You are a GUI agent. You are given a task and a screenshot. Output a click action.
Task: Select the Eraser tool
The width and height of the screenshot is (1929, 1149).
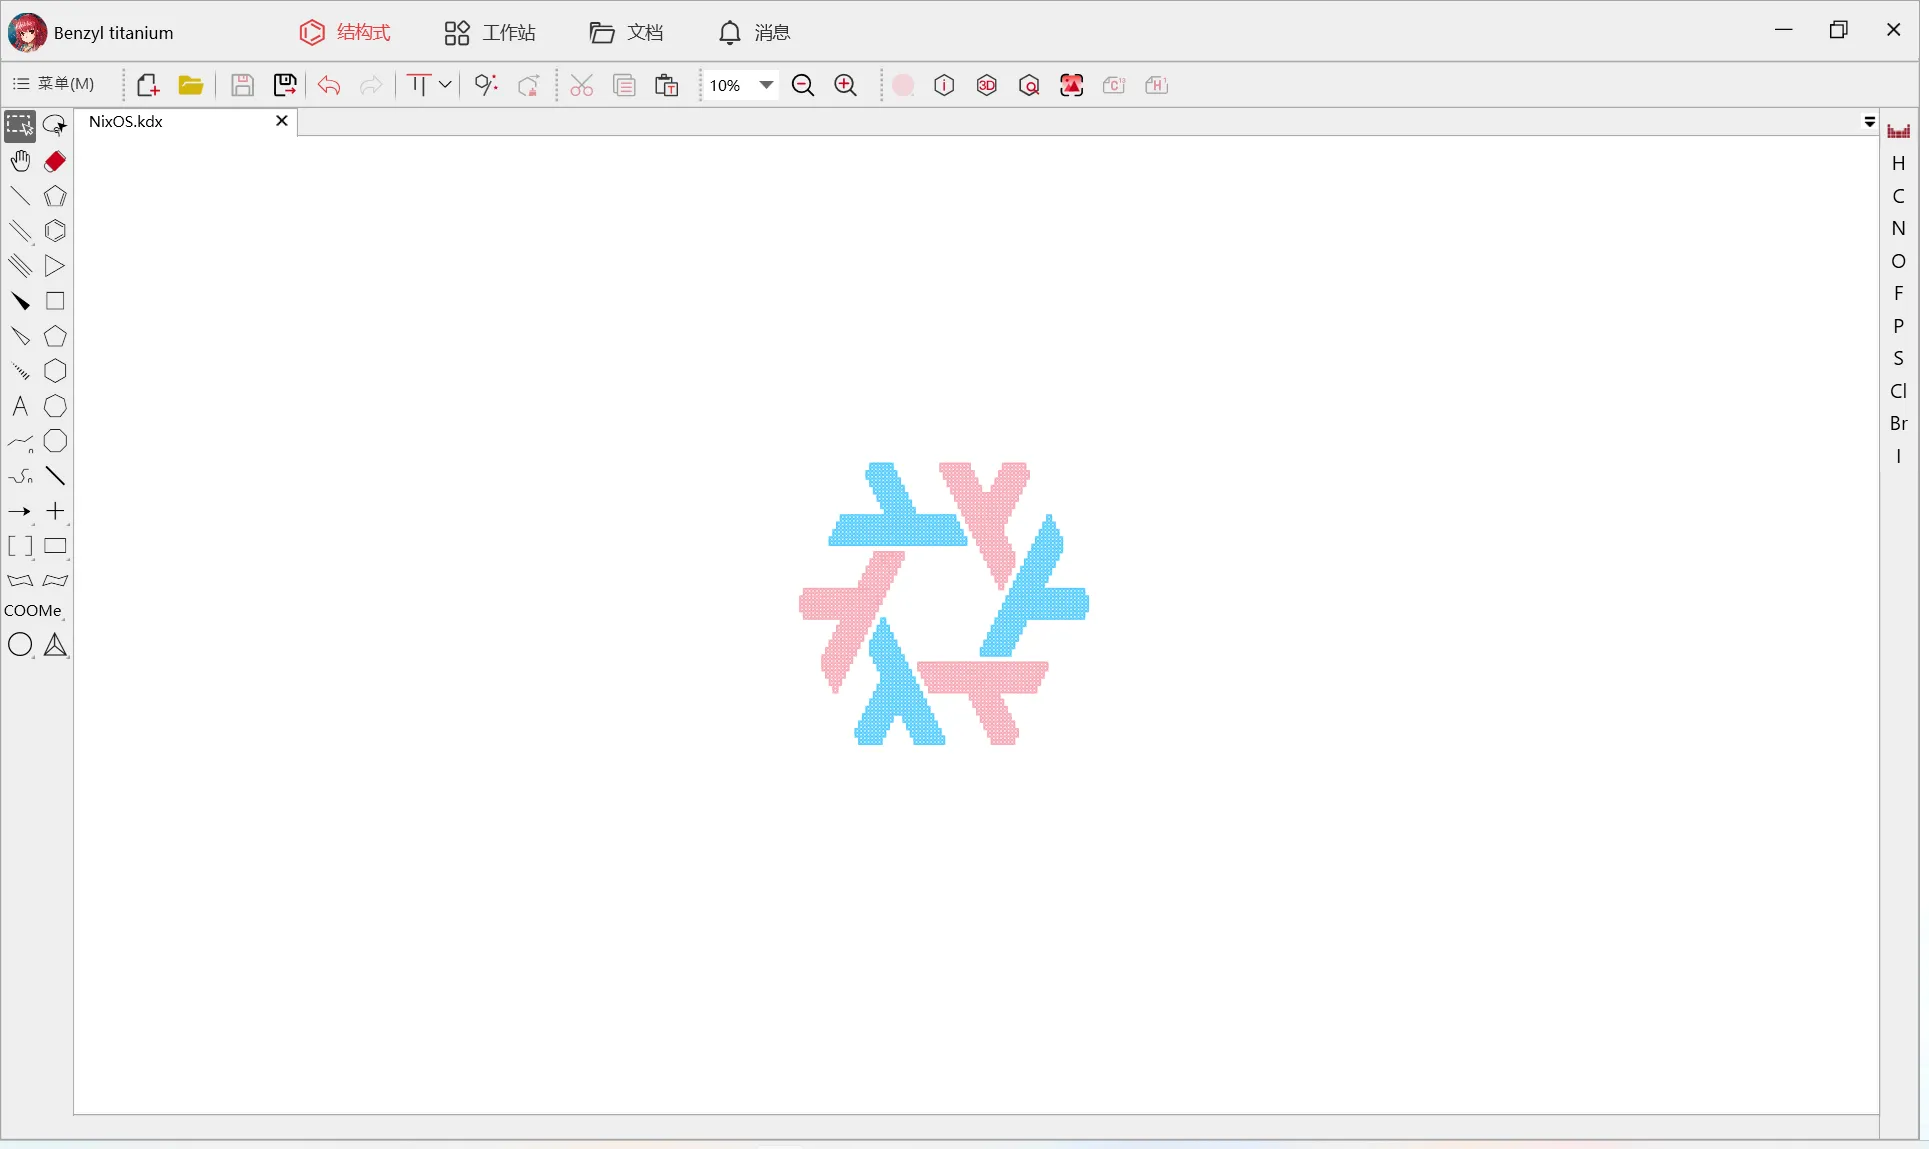[55, 161]
